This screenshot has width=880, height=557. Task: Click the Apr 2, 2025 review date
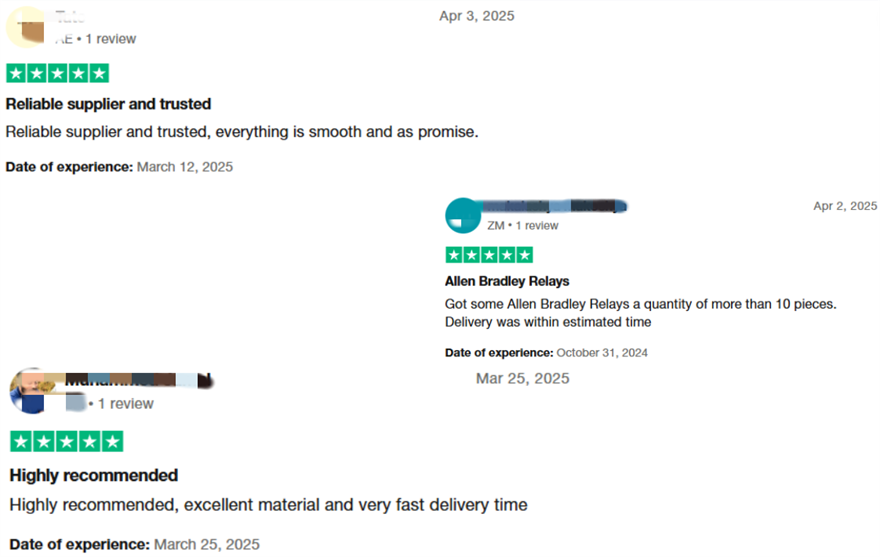click(x=844, y=206)
